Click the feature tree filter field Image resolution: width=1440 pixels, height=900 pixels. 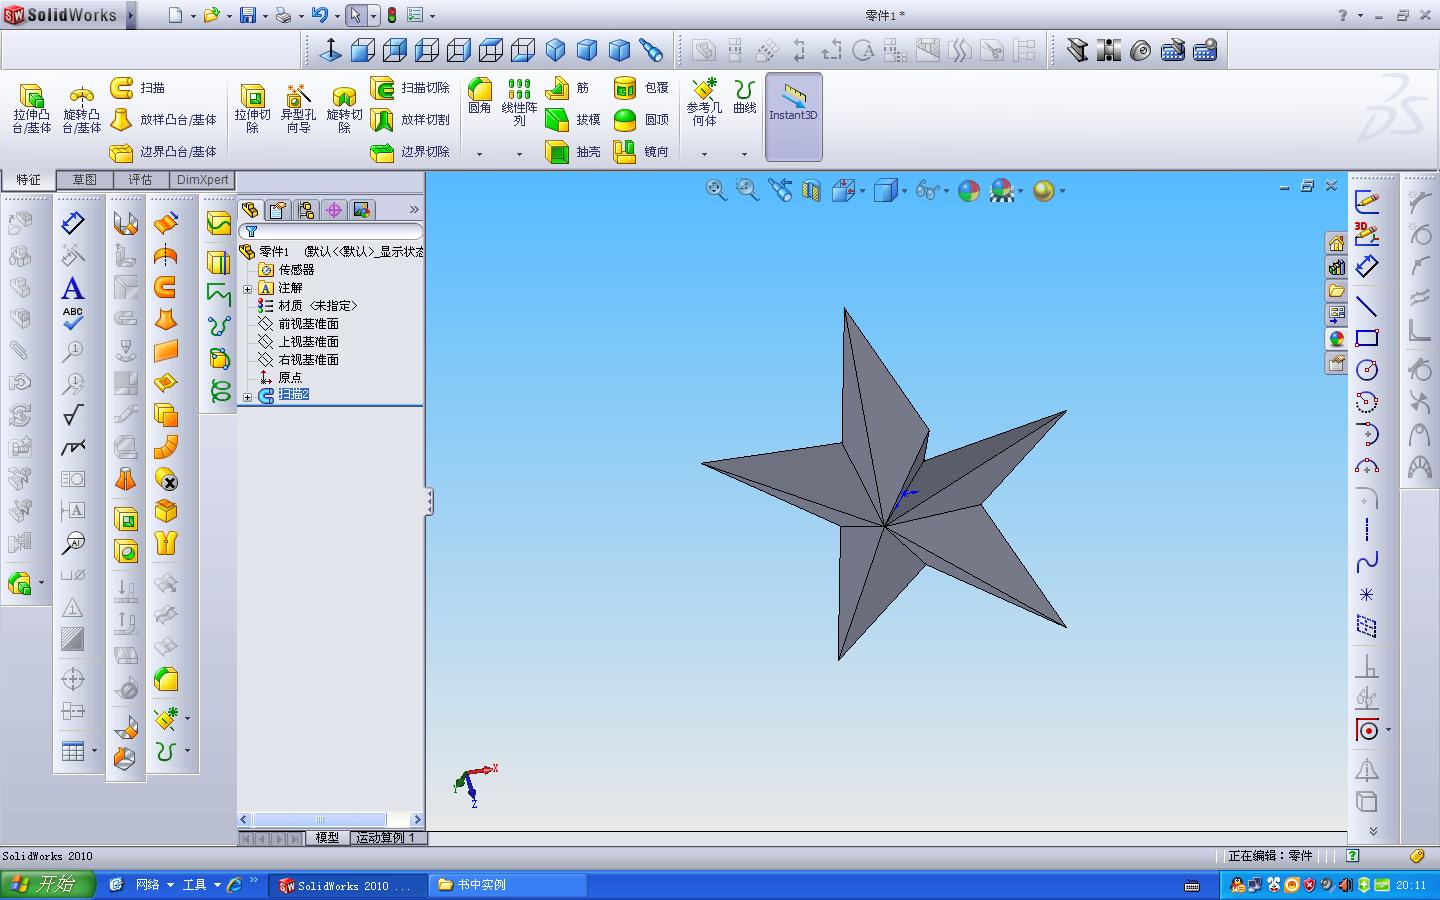pos(331,231)
